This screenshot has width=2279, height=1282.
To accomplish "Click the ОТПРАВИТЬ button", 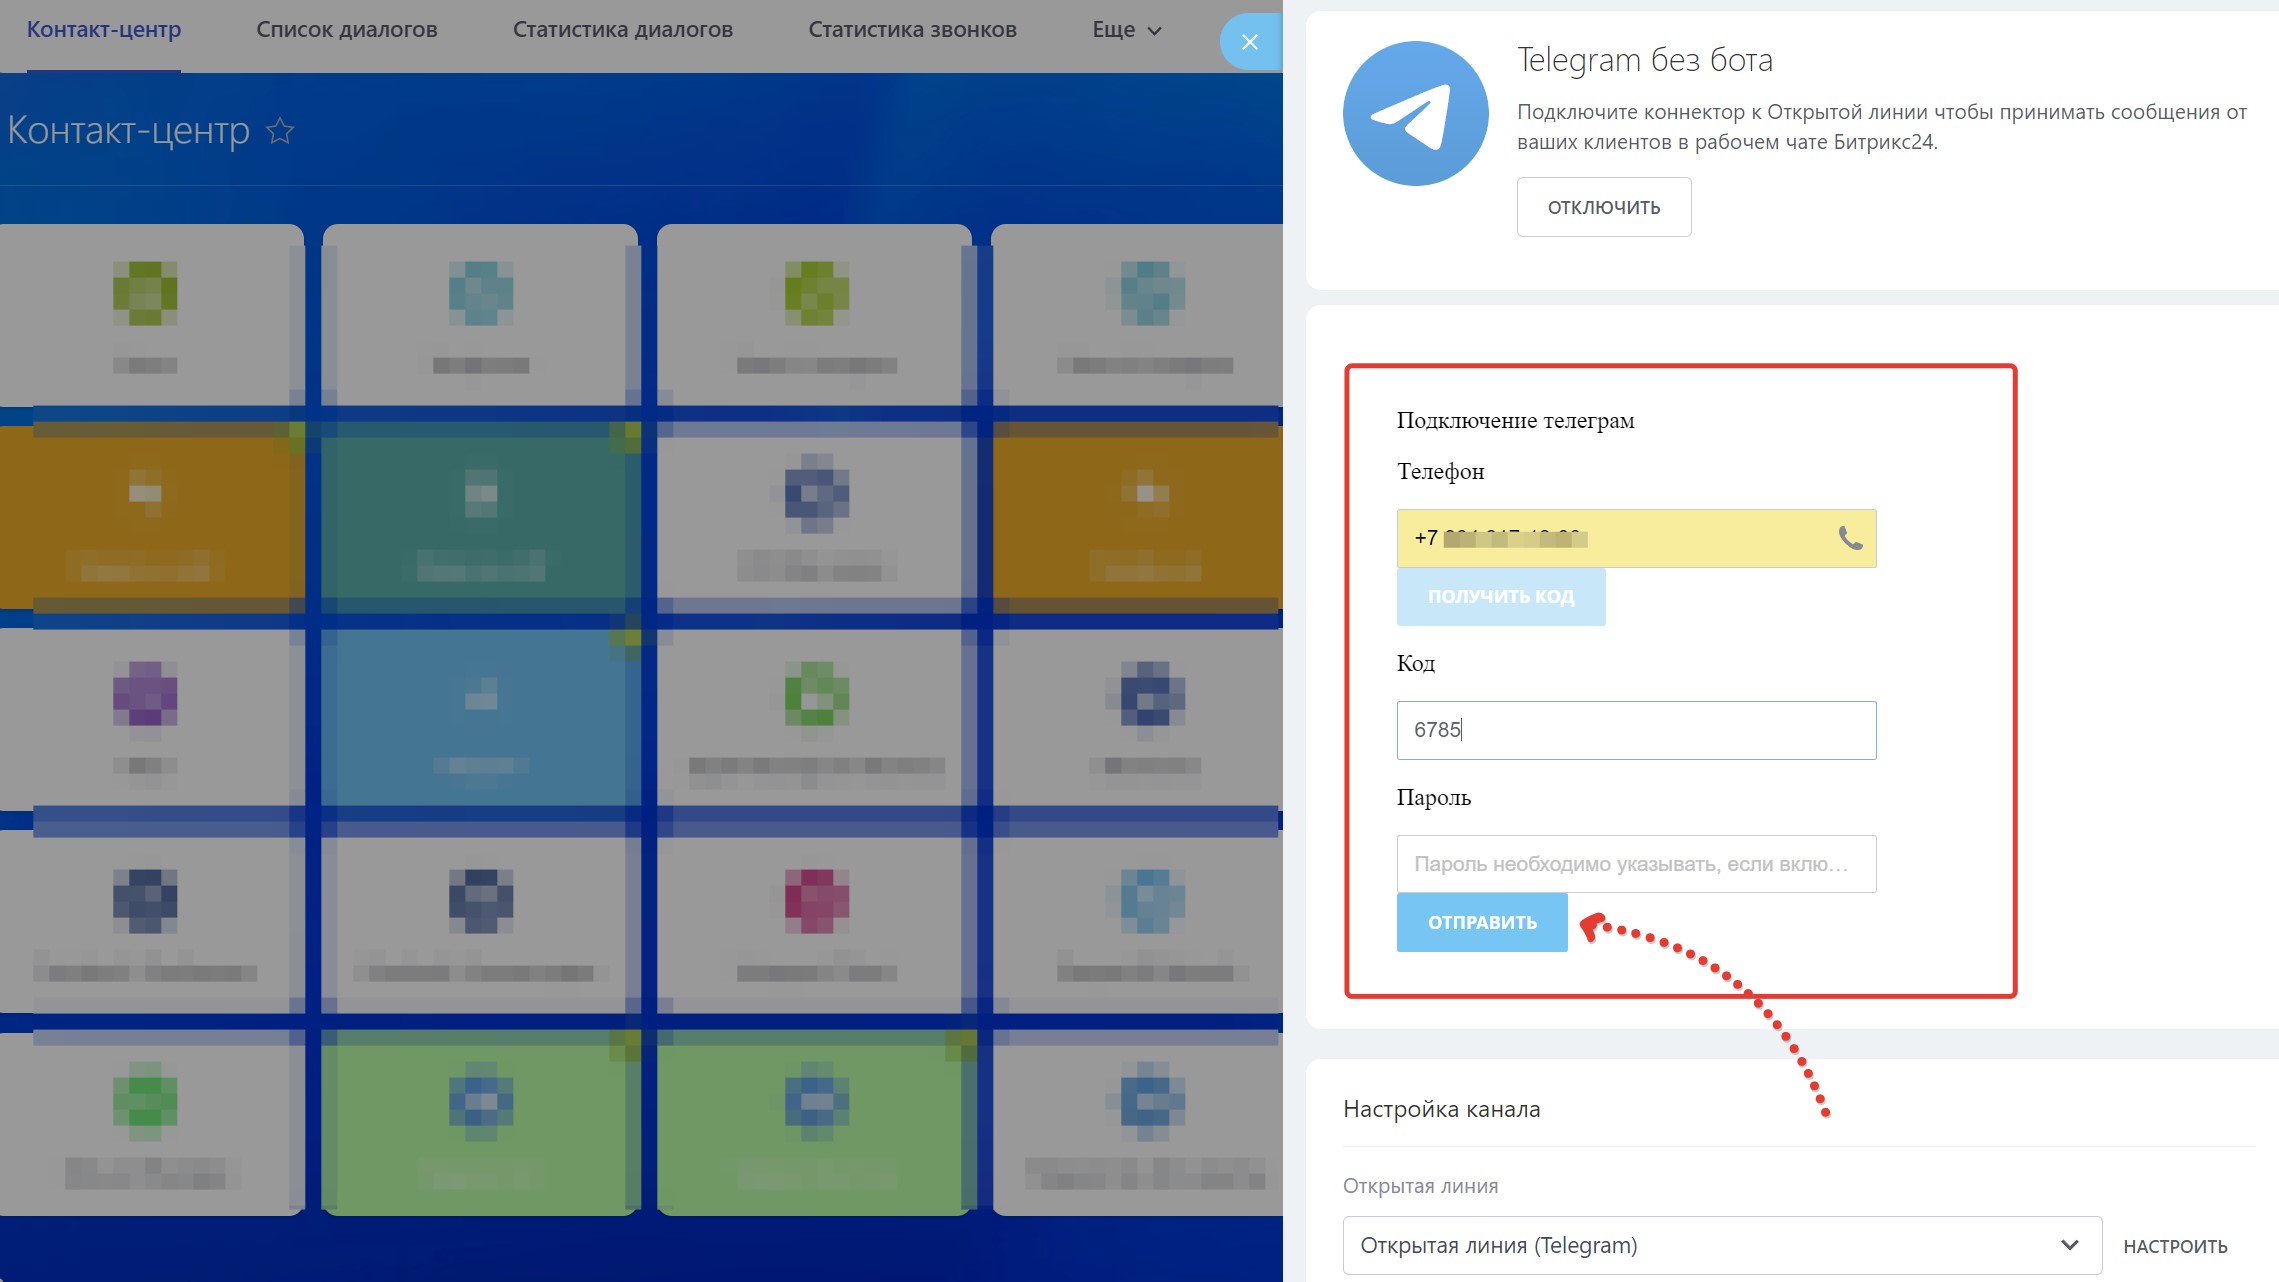I will [1481, 922].
